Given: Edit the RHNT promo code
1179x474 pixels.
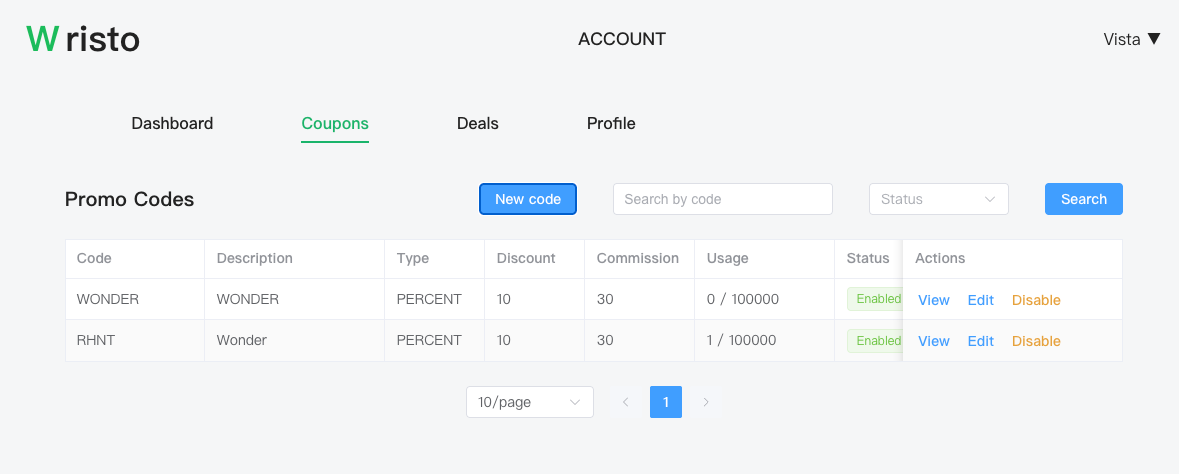Looking at the screenshot, I should (x=980, y=341).
